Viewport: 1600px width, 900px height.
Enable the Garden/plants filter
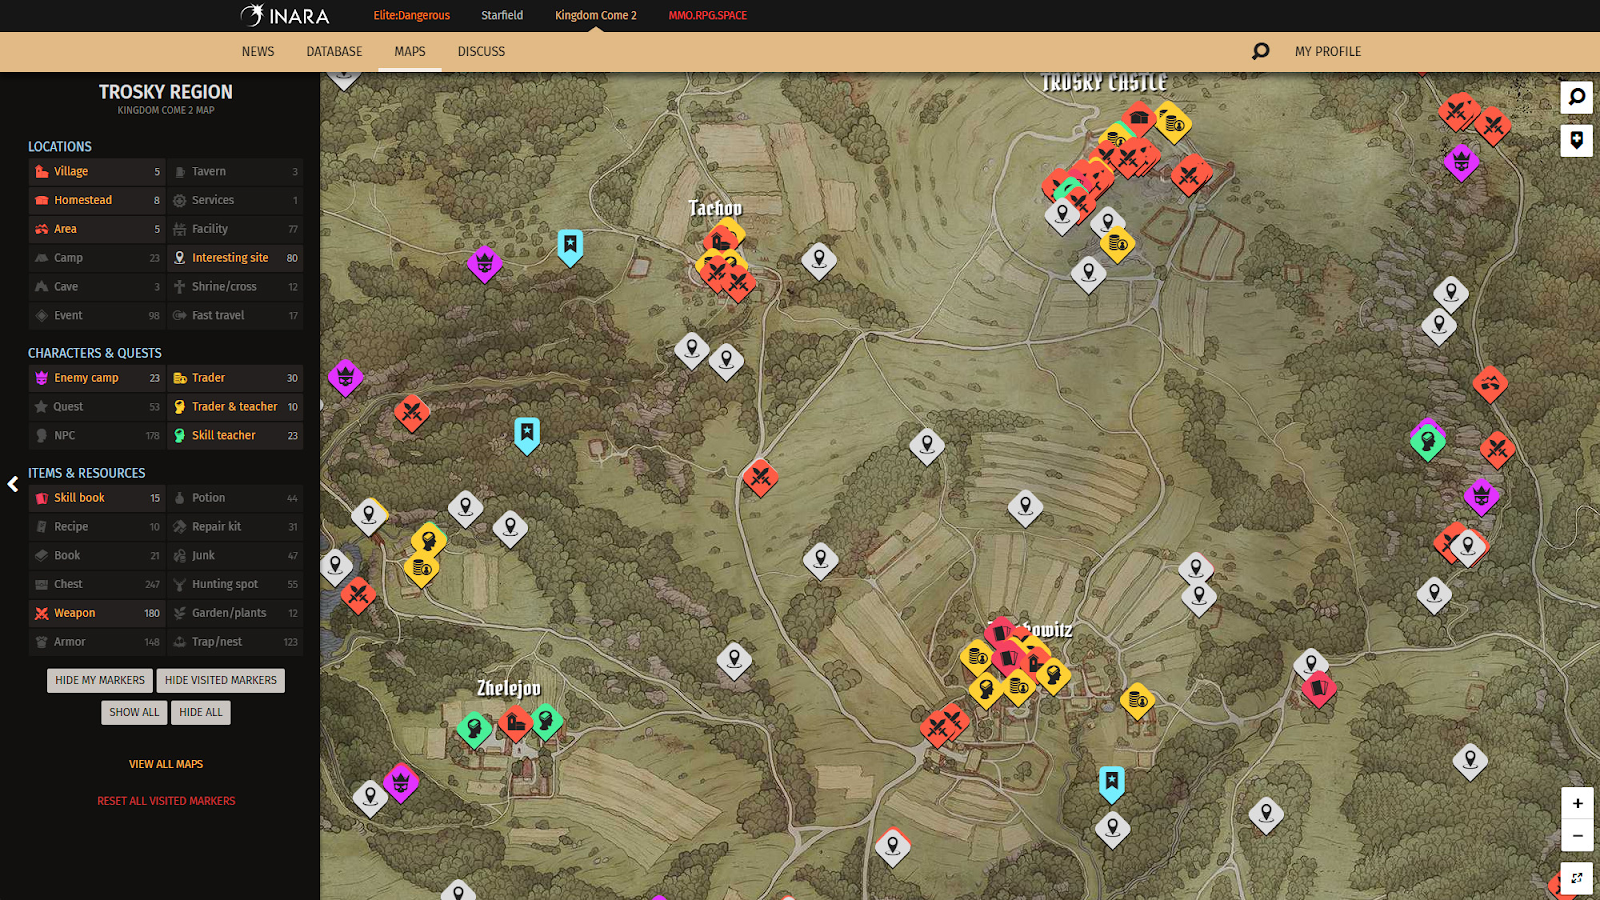click(x=235, y=613)
